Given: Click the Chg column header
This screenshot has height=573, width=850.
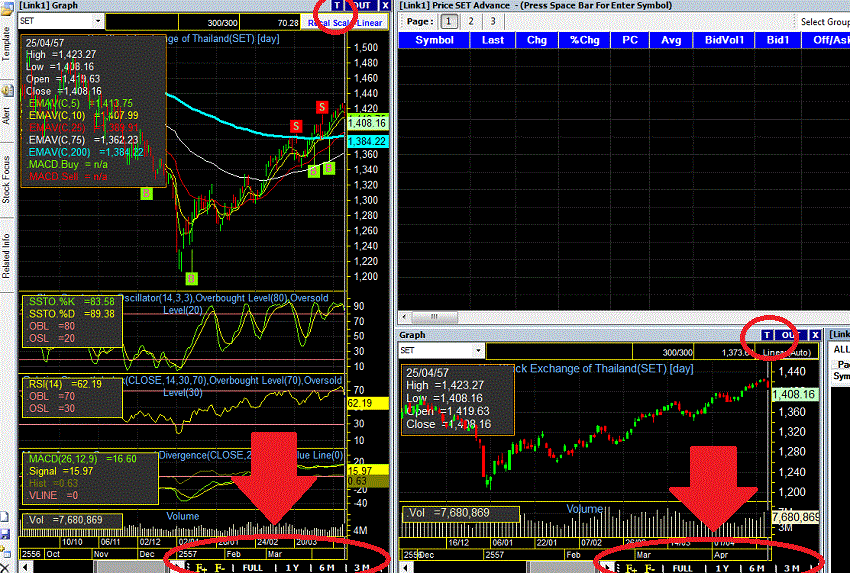Looking at the screenshot, I should point(537,40).
